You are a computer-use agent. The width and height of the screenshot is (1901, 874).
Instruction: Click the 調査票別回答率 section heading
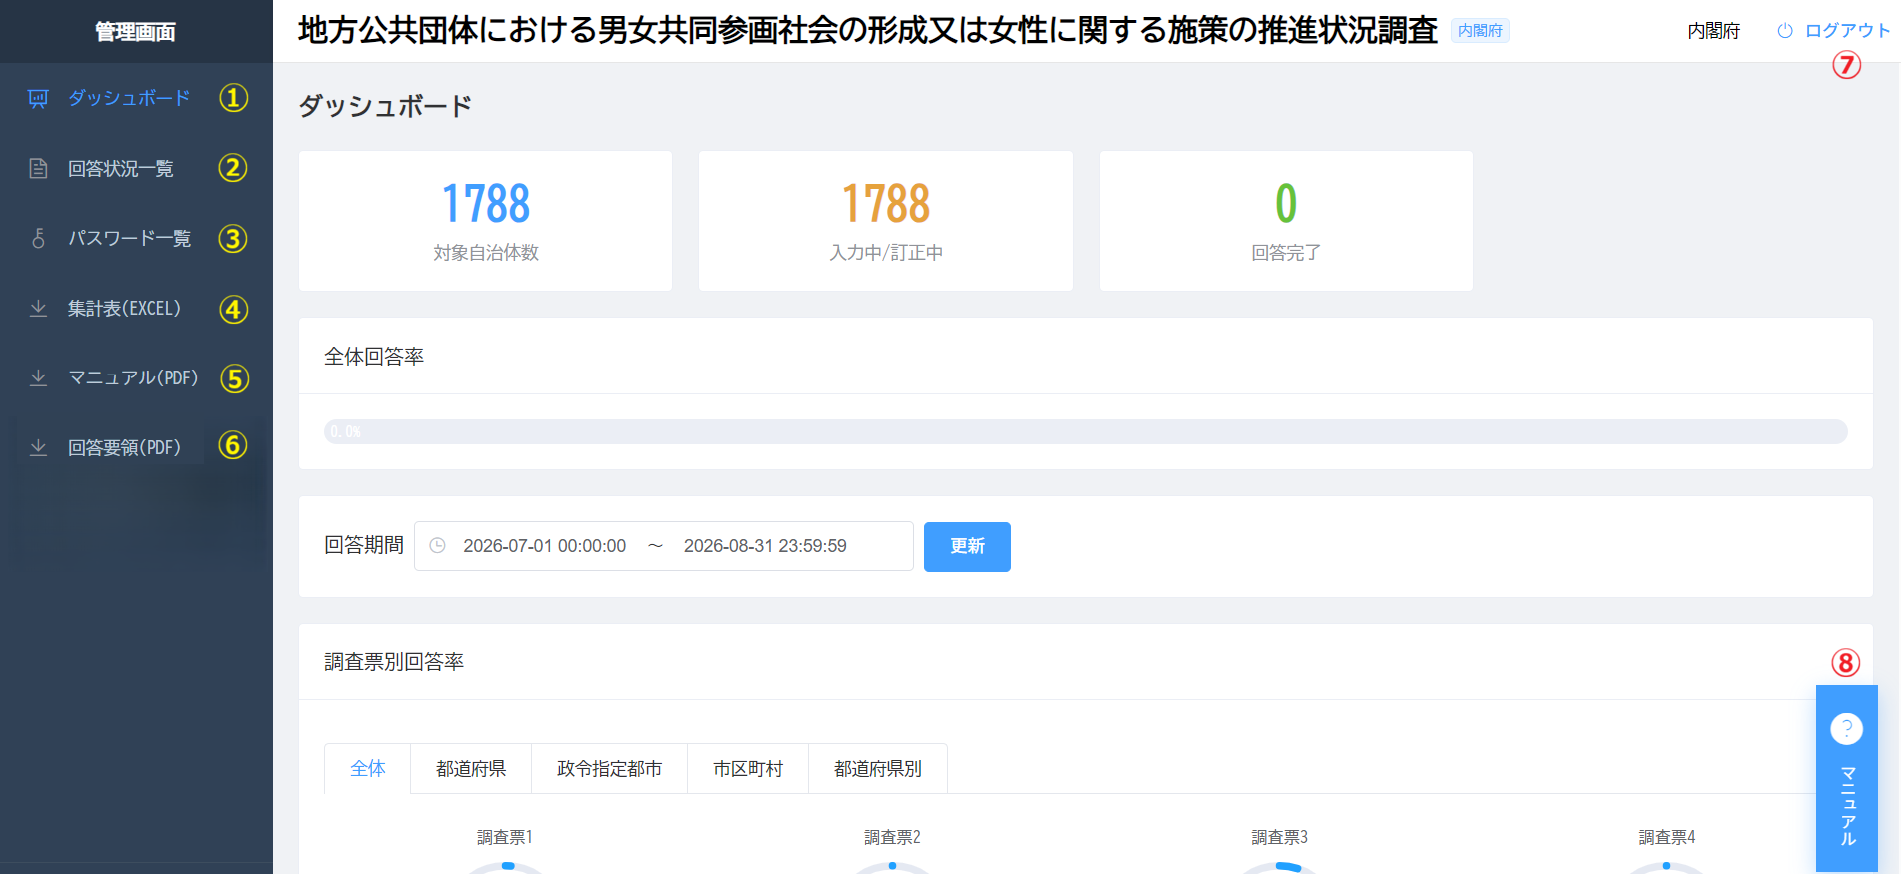(x=394, y=662)
